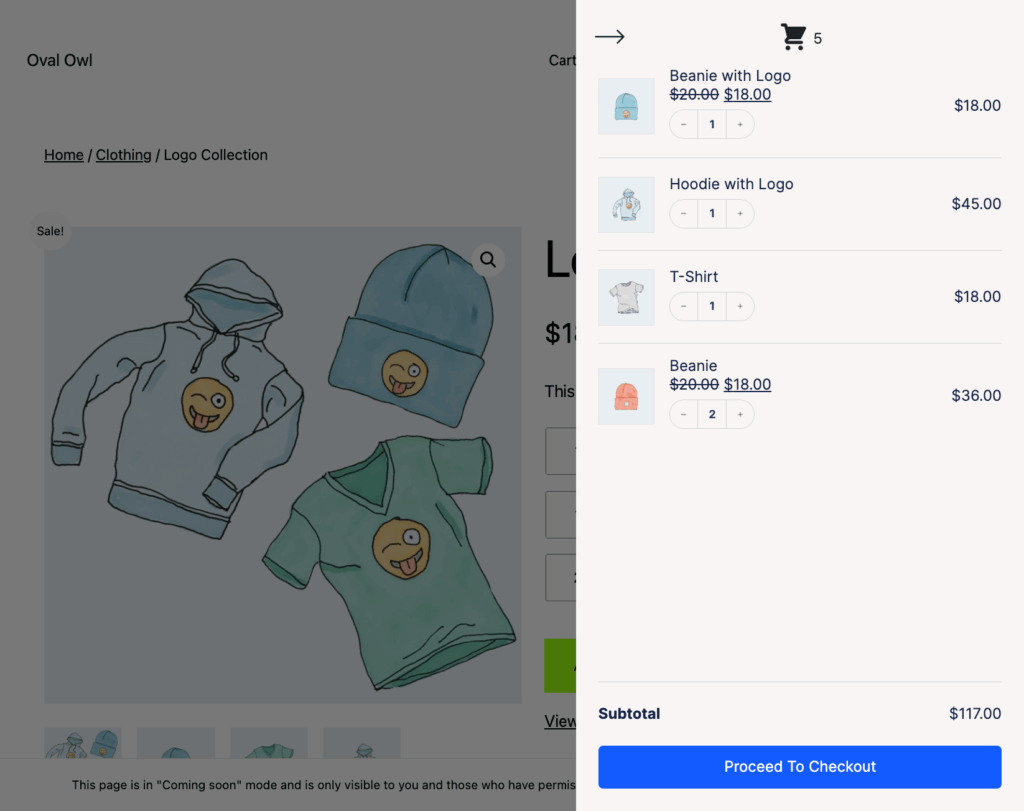Close the cart drawer with the arrow icon
Image resolution: width=1024 pixels, height=811 pixels.
click(x=609, y=37)
